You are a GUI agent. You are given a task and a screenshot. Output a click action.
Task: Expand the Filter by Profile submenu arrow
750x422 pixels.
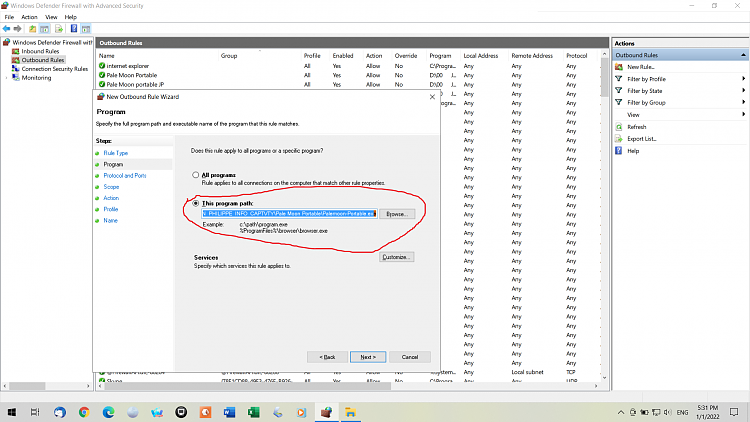(x=744, y=79)
